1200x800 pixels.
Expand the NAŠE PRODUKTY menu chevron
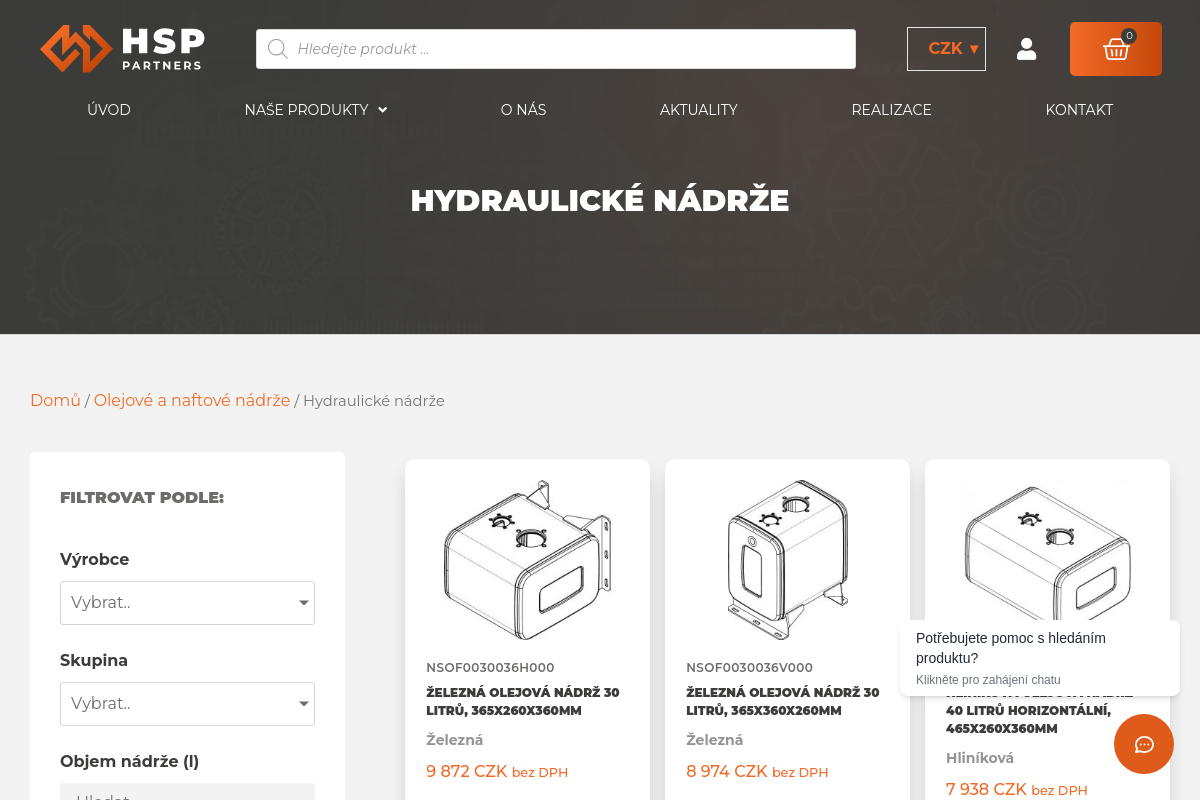(383, 110)
